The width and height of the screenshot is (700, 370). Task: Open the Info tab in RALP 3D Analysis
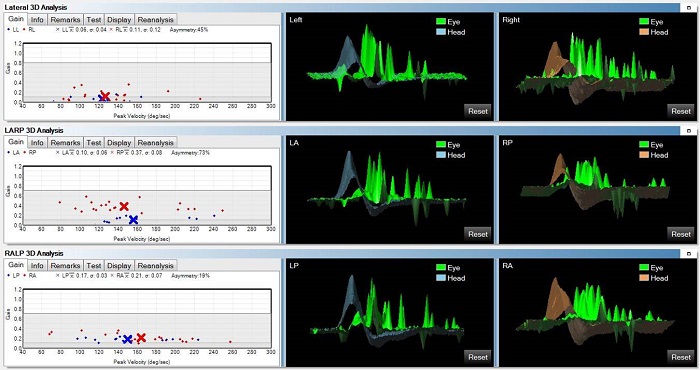coord(37,266)
